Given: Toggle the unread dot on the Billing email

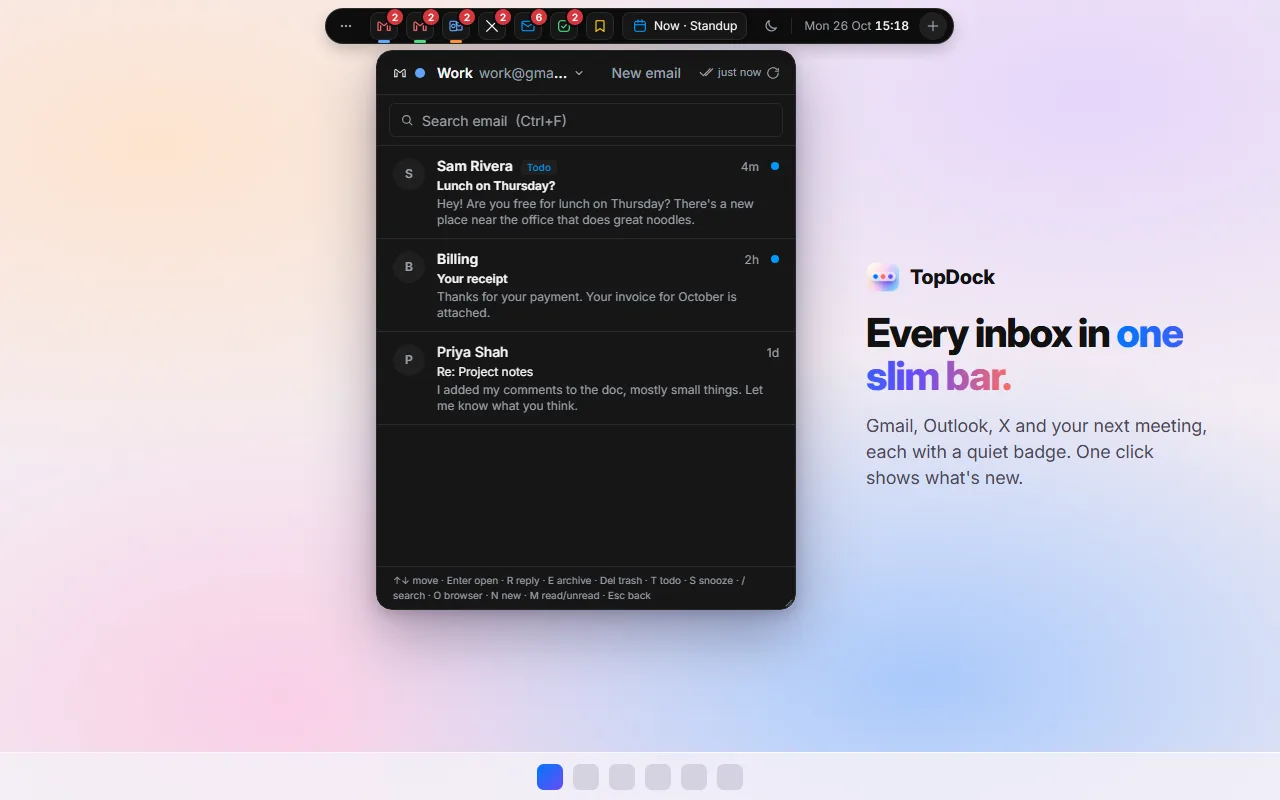Looking at the screenshot, I should [775, 259].
